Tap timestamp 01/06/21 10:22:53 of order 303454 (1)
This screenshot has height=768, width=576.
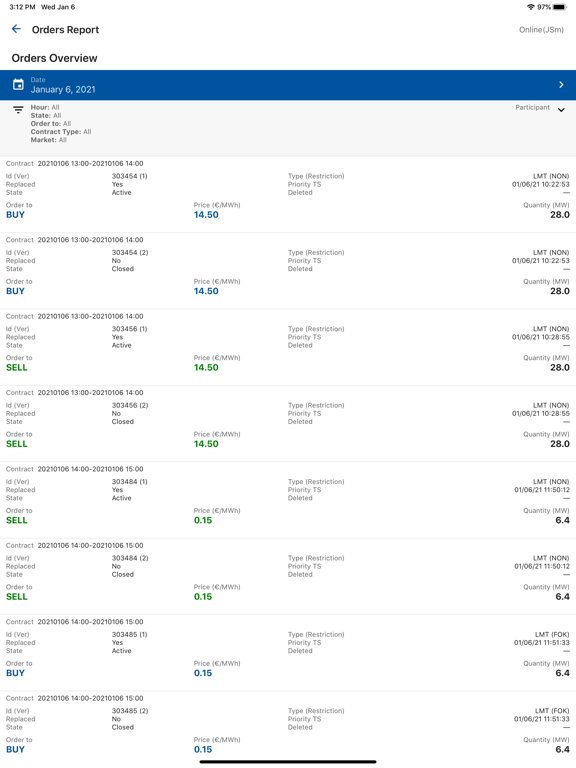click(541, 184)
